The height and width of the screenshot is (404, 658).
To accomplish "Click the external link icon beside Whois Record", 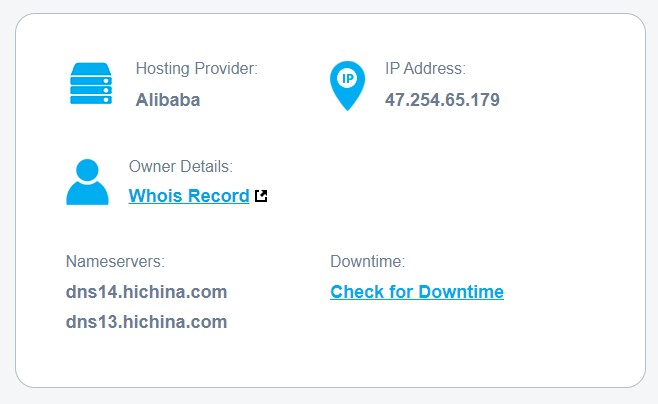I will click(261, 195).
